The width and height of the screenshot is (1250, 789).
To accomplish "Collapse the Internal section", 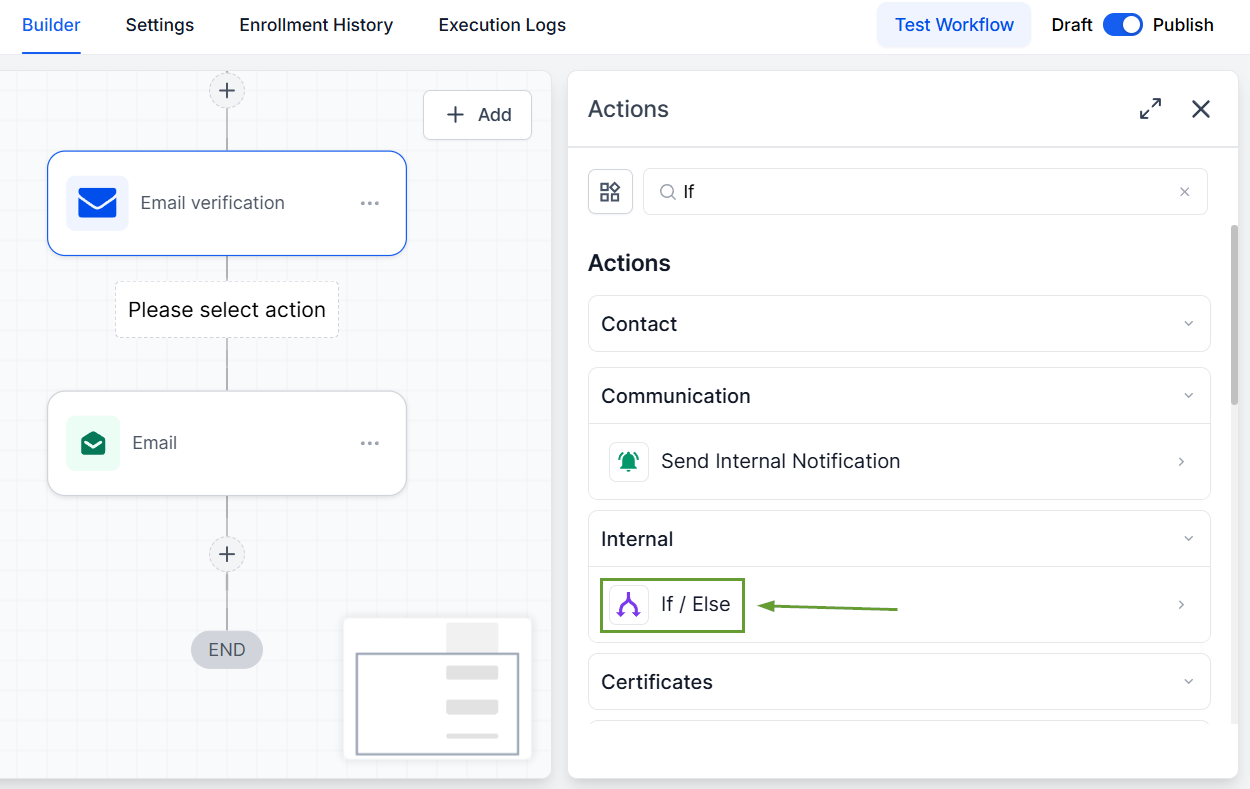I will point(1189,539).
